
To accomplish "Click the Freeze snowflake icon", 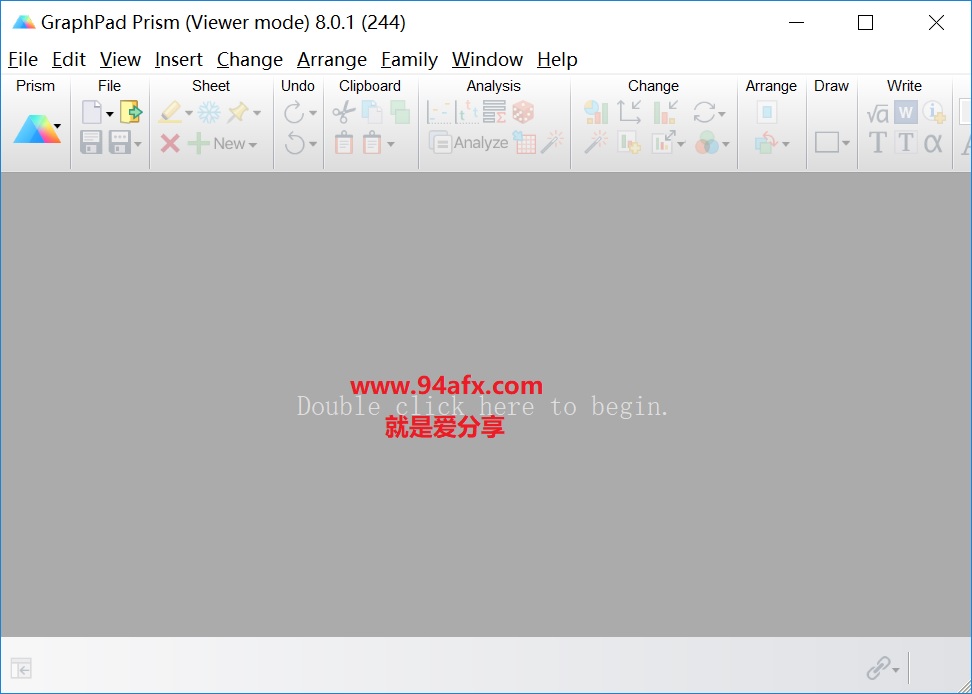I will coord(209,112).
